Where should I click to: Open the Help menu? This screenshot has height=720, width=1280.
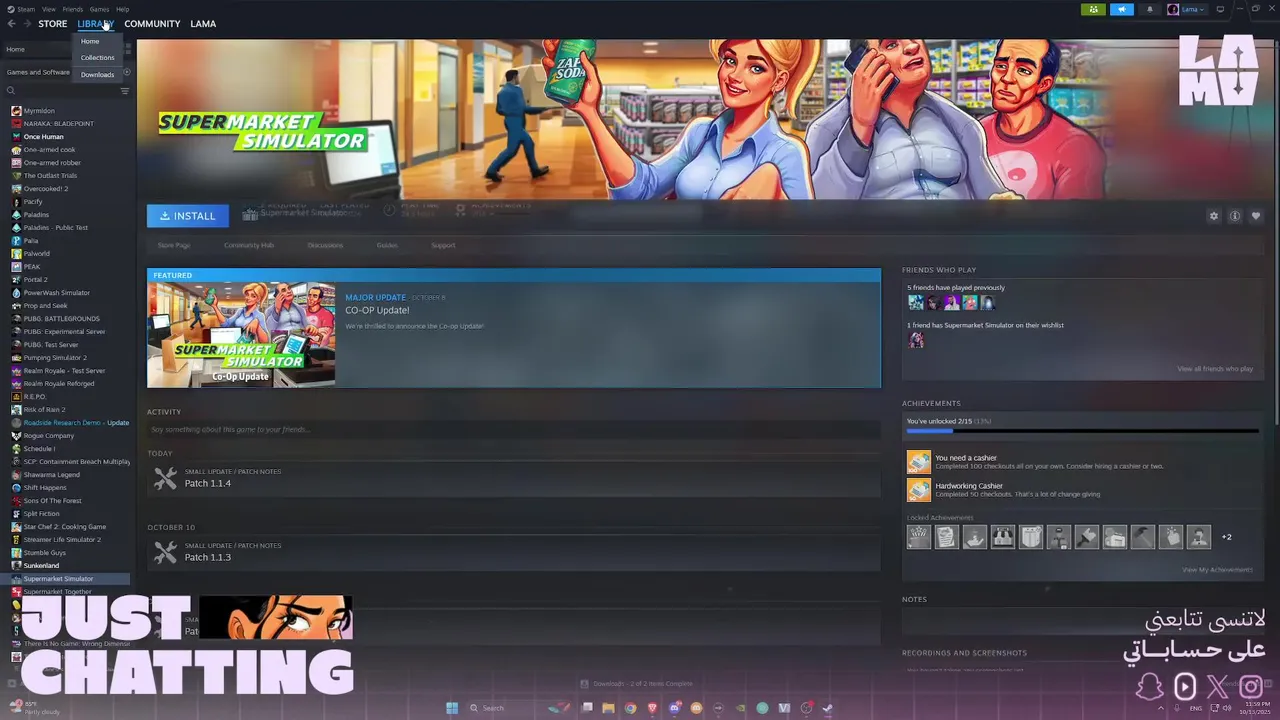122,9
